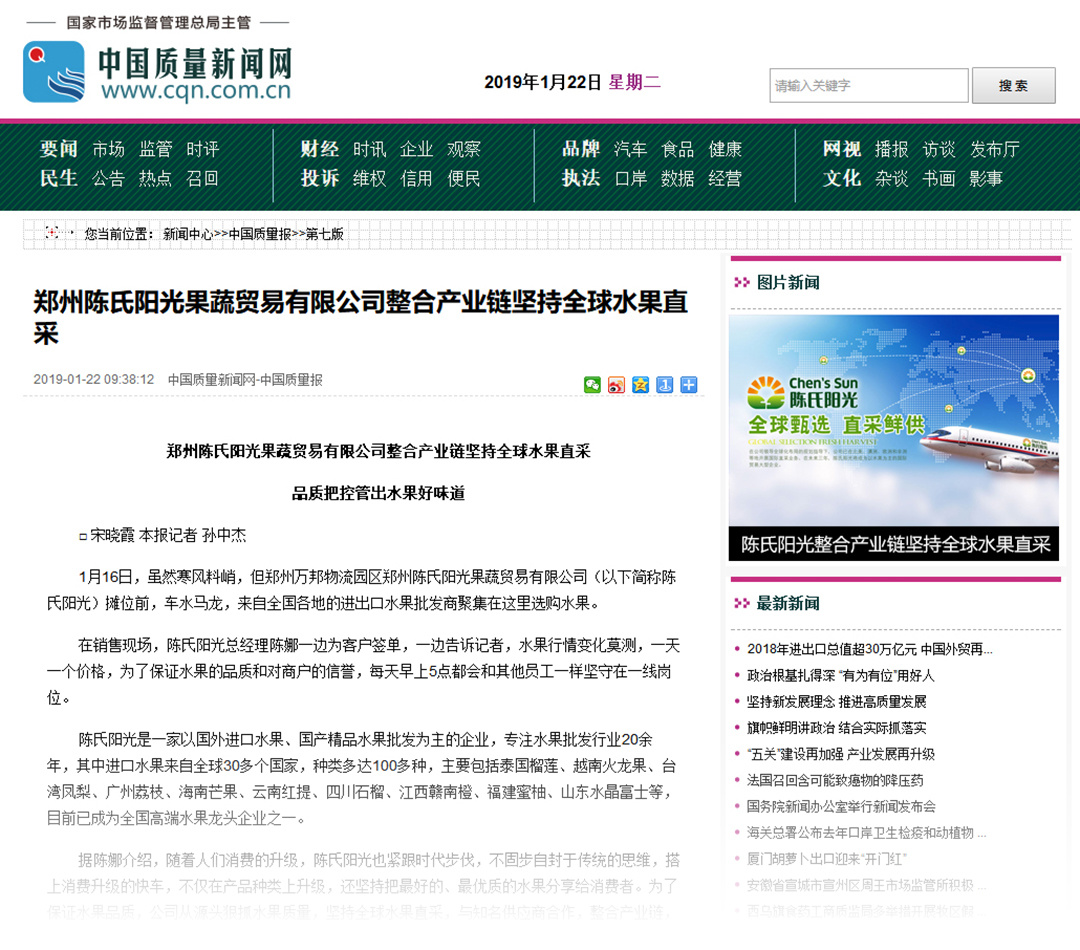Screen dimensions: 1080x950
Task: Open the 投诉 navigation section
Action: 320,178
